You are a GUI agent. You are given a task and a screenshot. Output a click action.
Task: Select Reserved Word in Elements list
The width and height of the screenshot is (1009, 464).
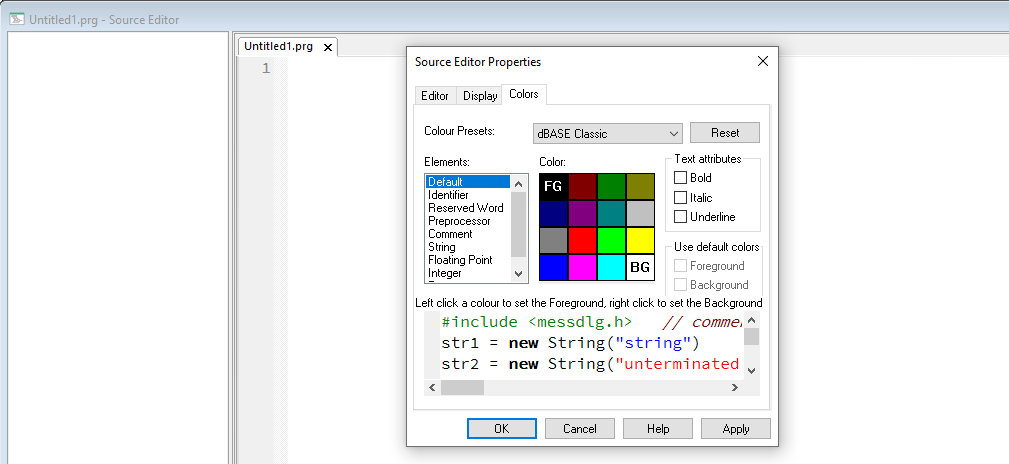[465, 208]
